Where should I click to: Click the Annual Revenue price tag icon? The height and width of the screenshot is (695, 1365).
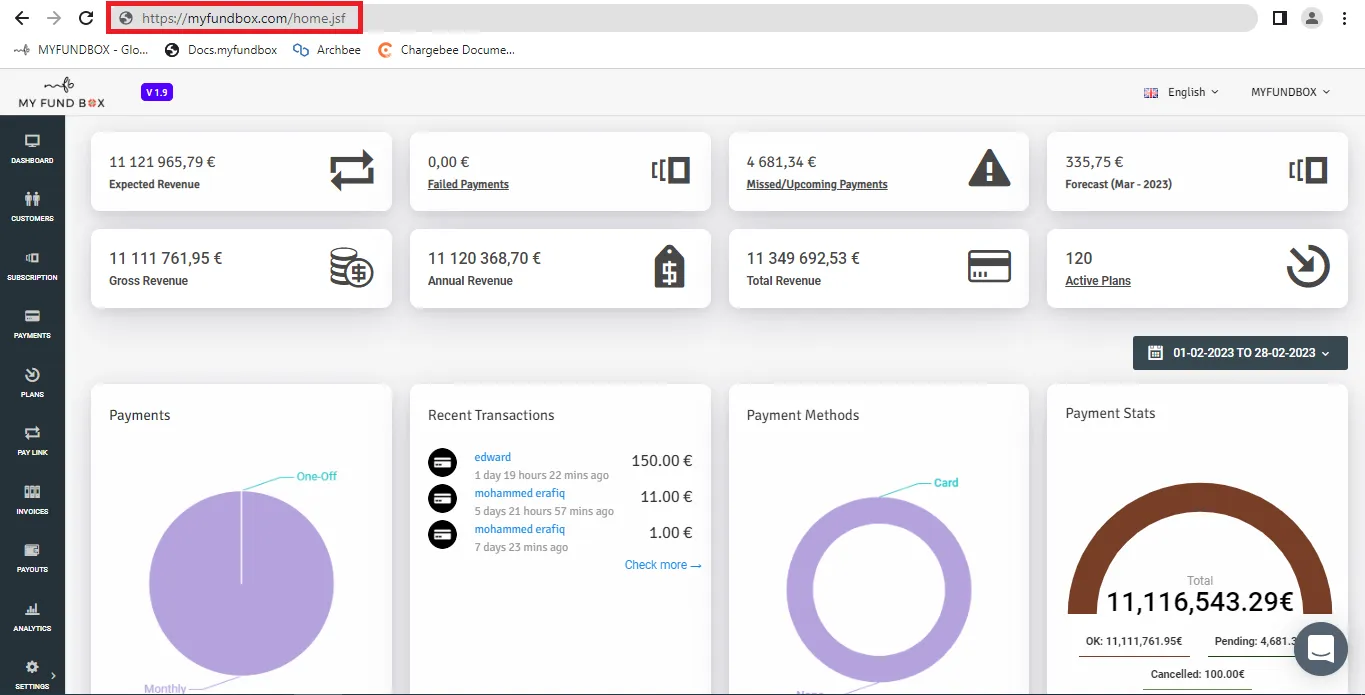click(669, 267)
